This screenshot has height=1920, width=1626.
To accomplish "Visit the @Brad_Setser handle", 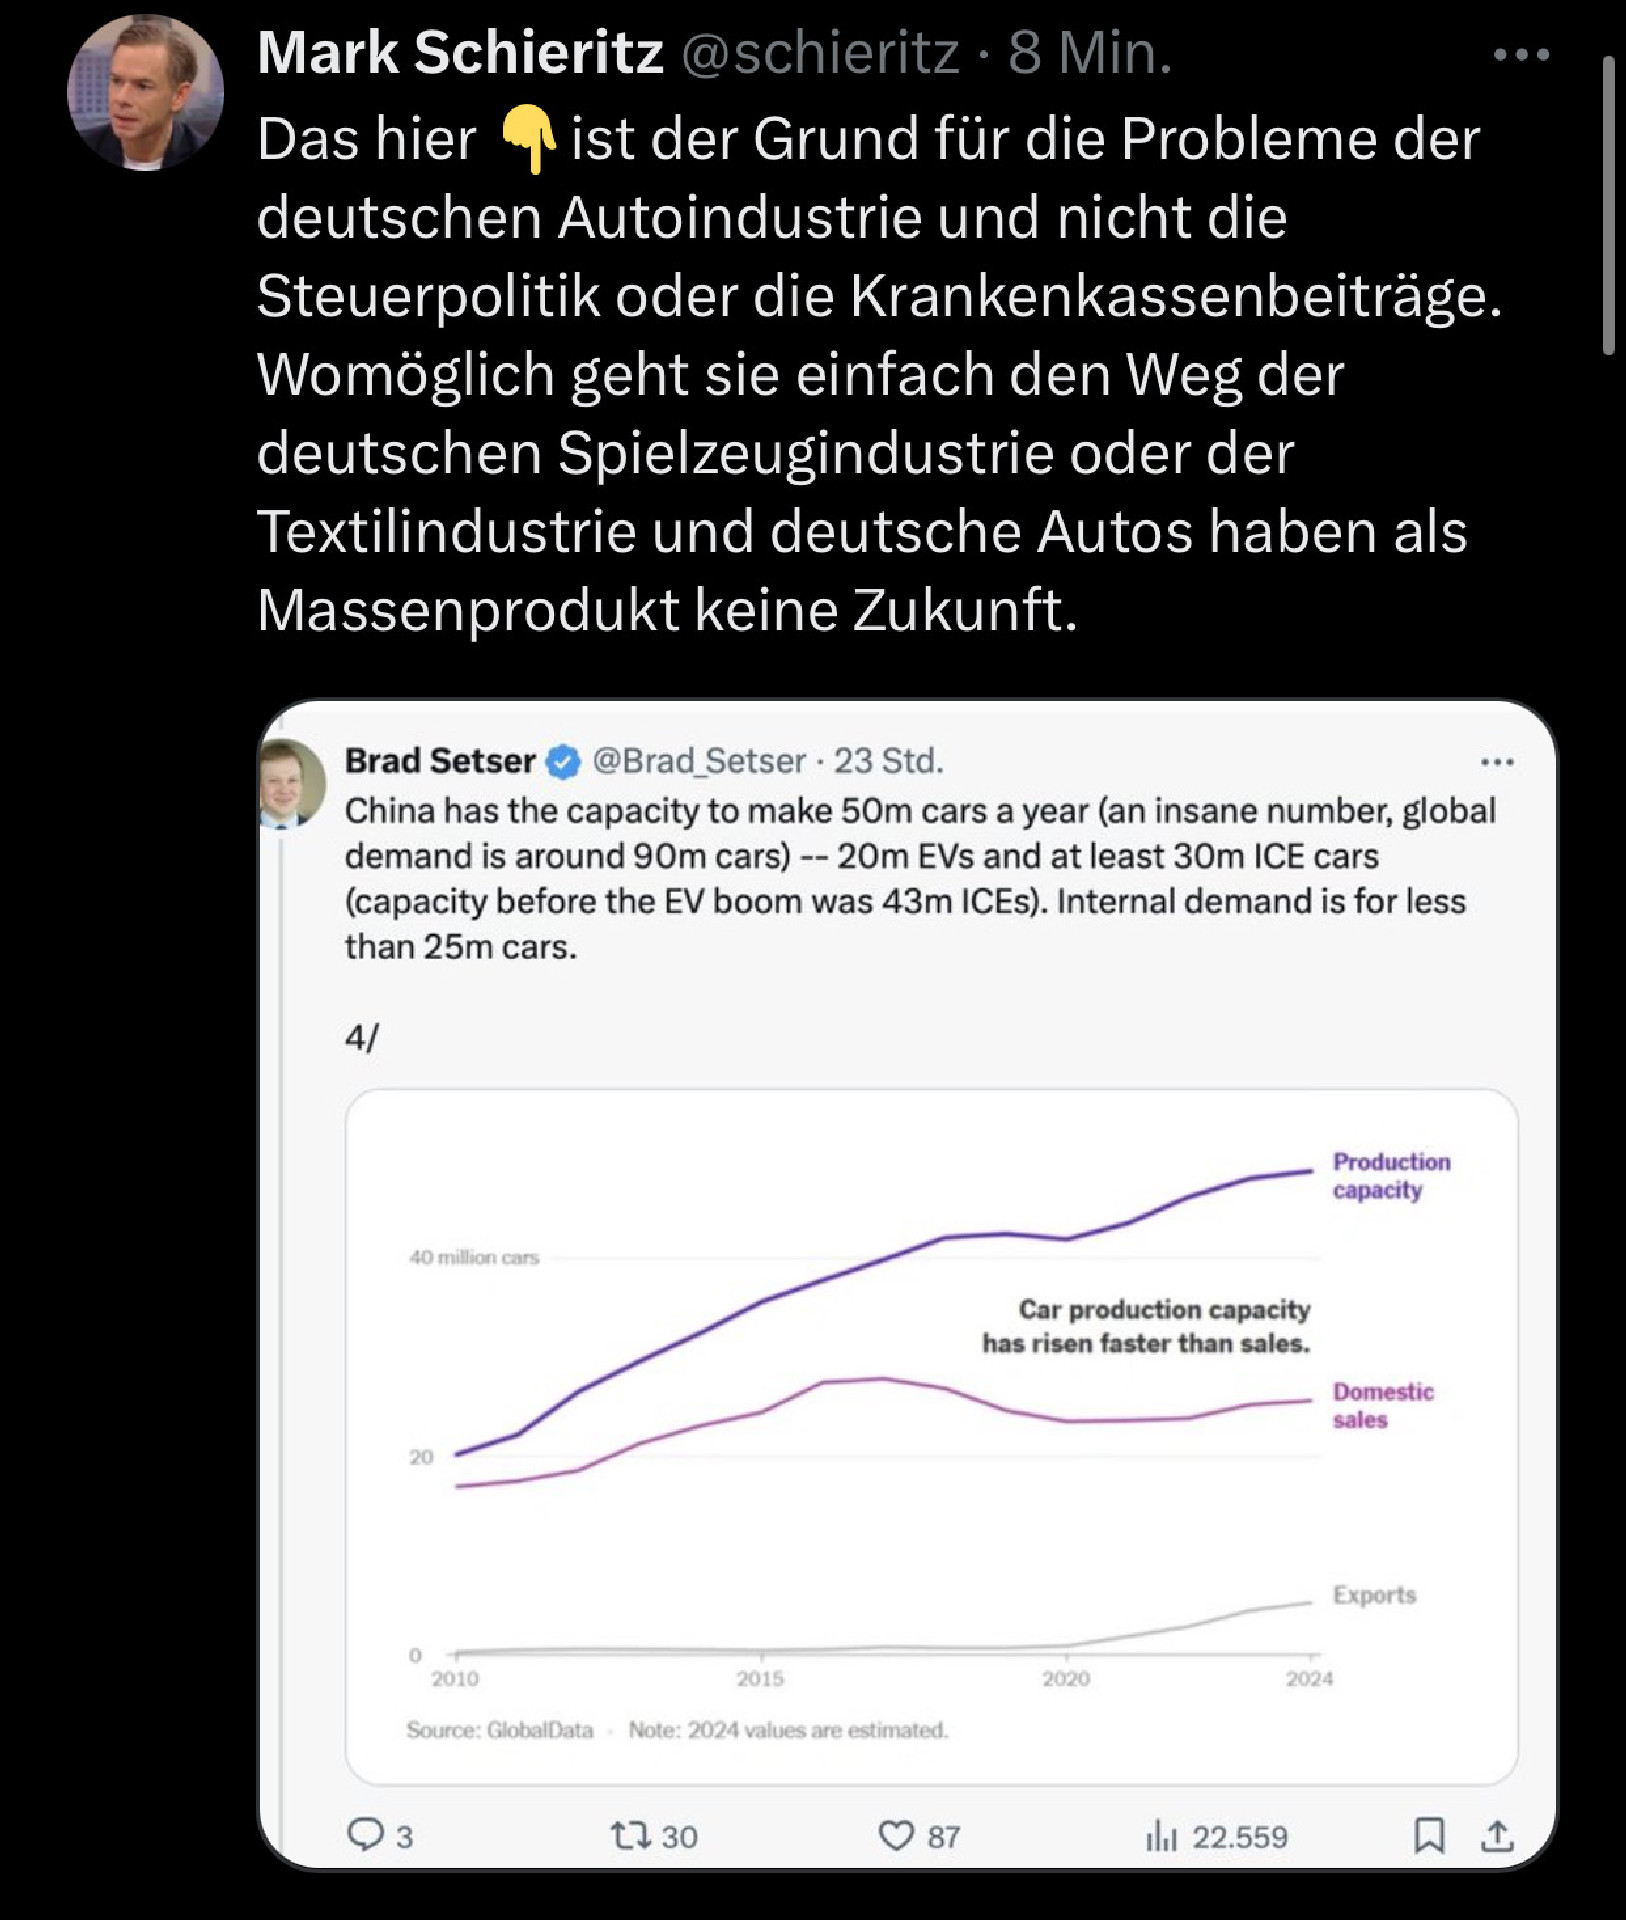I will 699,762.
